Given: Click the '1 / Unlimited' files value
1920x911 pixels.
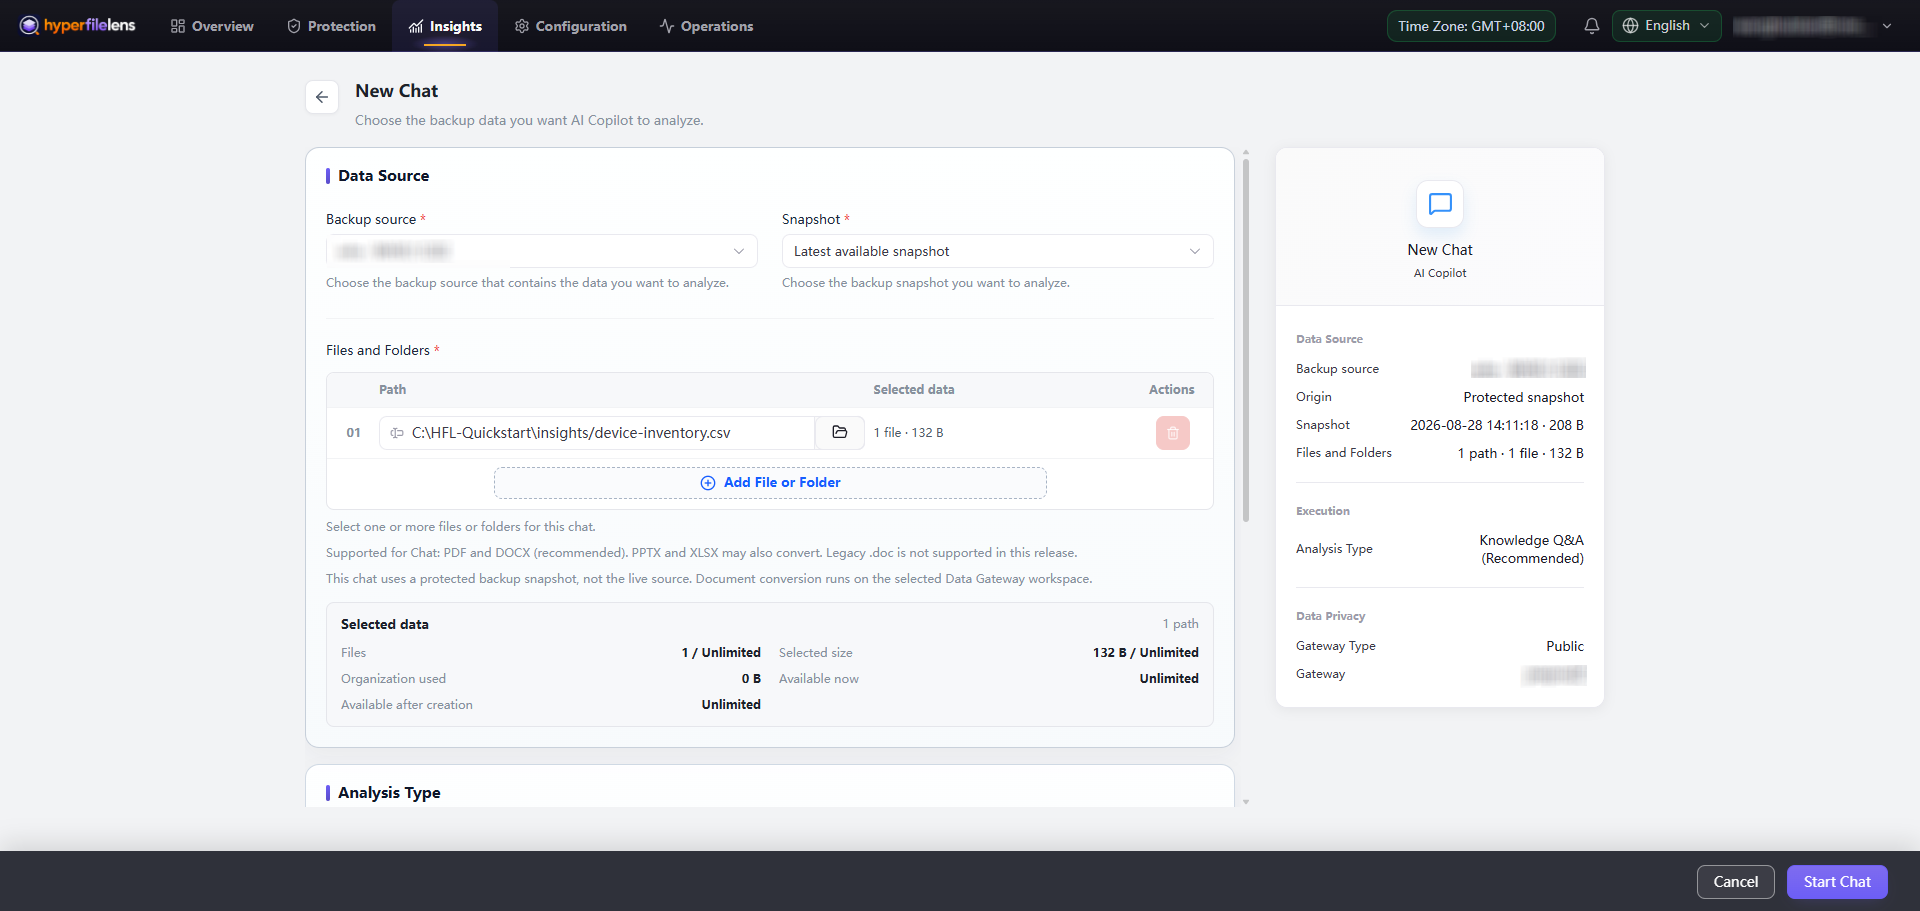Looking at the screenshot, I should (x=721, y=653).
